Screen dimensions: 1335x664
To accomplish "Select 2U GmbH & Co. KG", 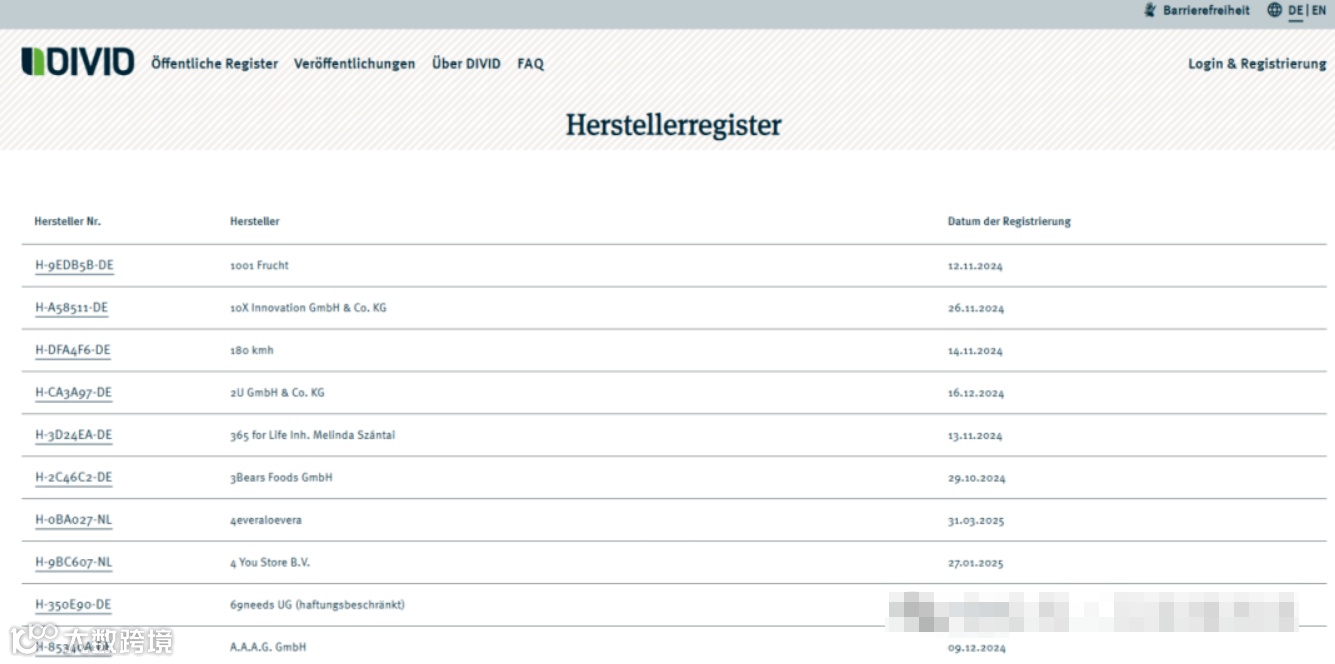I will (277, 393).
